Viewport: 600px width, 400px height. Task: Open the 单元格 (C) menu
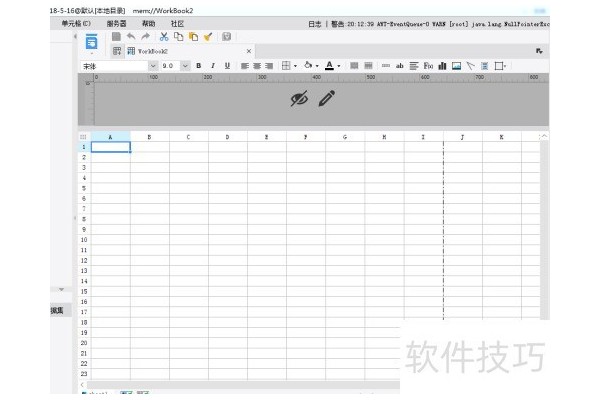pyautogui.click(x=76, y=23)
